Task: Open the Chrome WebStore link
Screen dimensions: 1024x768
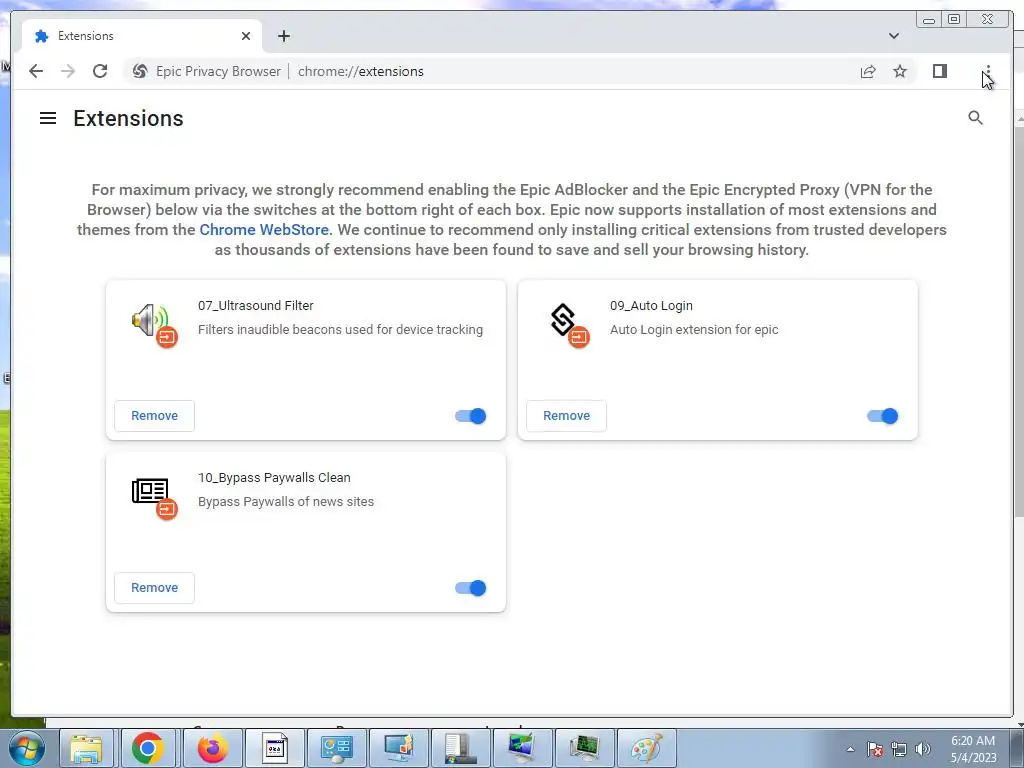Action: tap(264, 230)
